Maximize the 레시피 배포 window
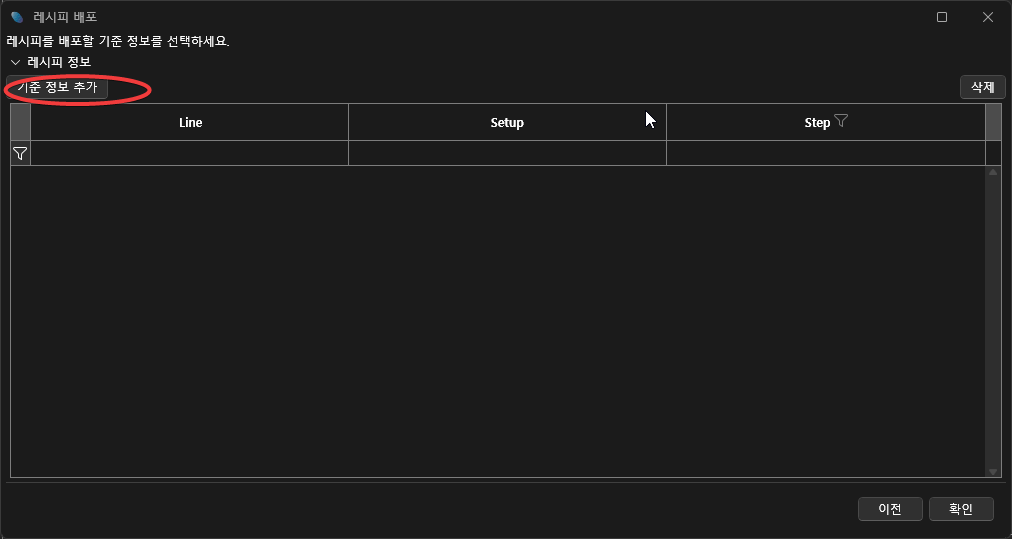Image resolution: width=1012 pixels, height=539 pixels. pos(942,17)
